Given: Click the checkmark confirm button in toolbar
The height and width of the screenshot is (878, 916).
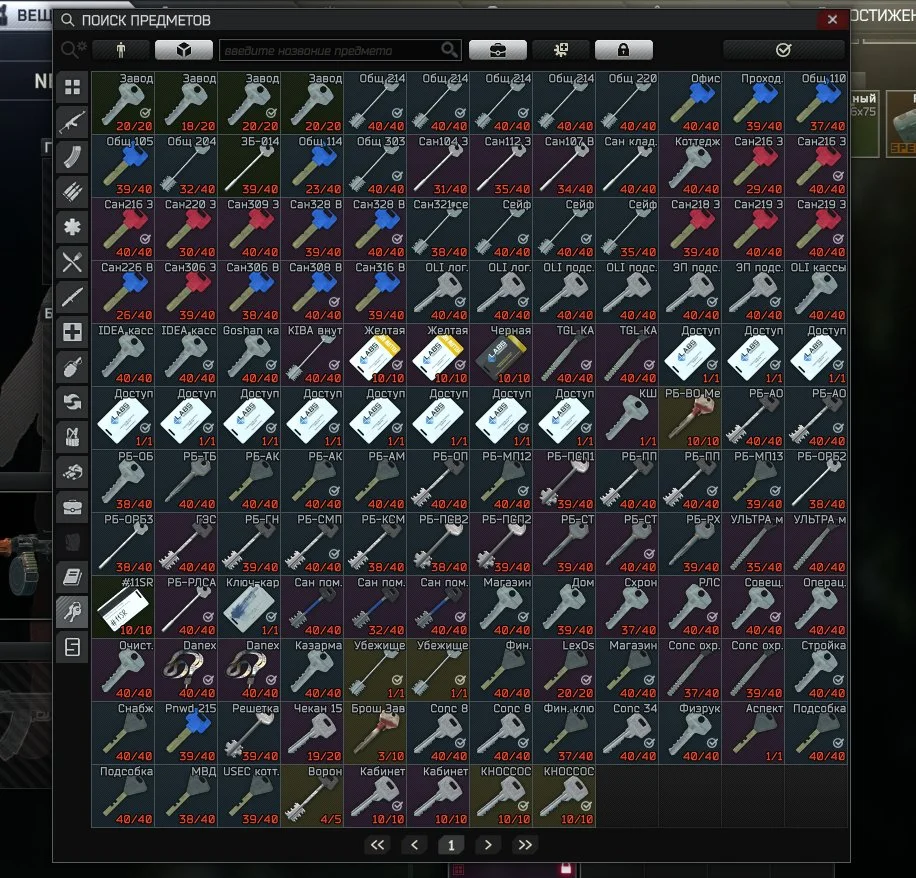Looking at the screenshot, I should point(783,50).
